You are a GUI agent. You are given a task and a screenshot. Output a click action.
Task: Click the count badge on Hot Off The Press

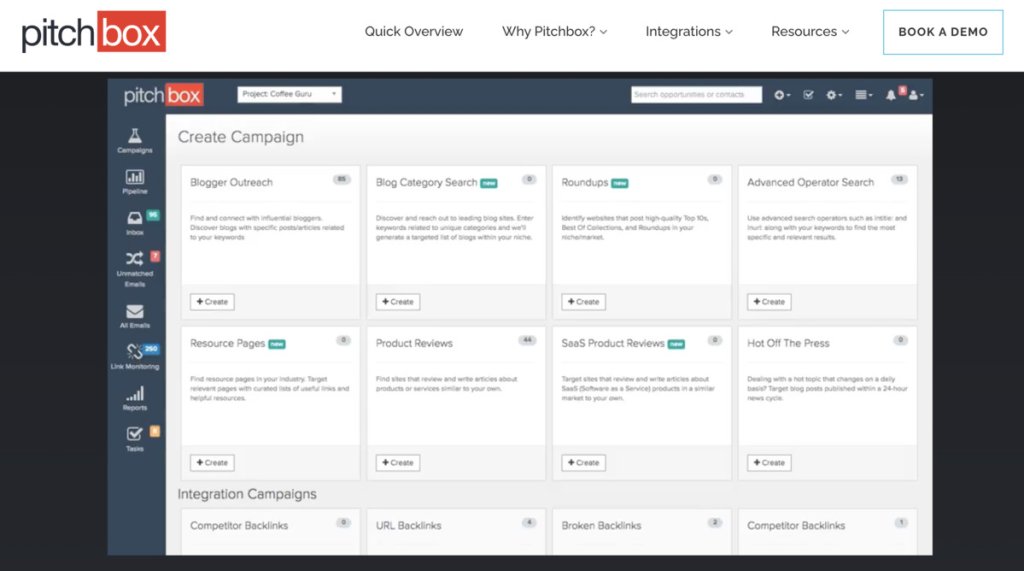click(x=901, y=340)
